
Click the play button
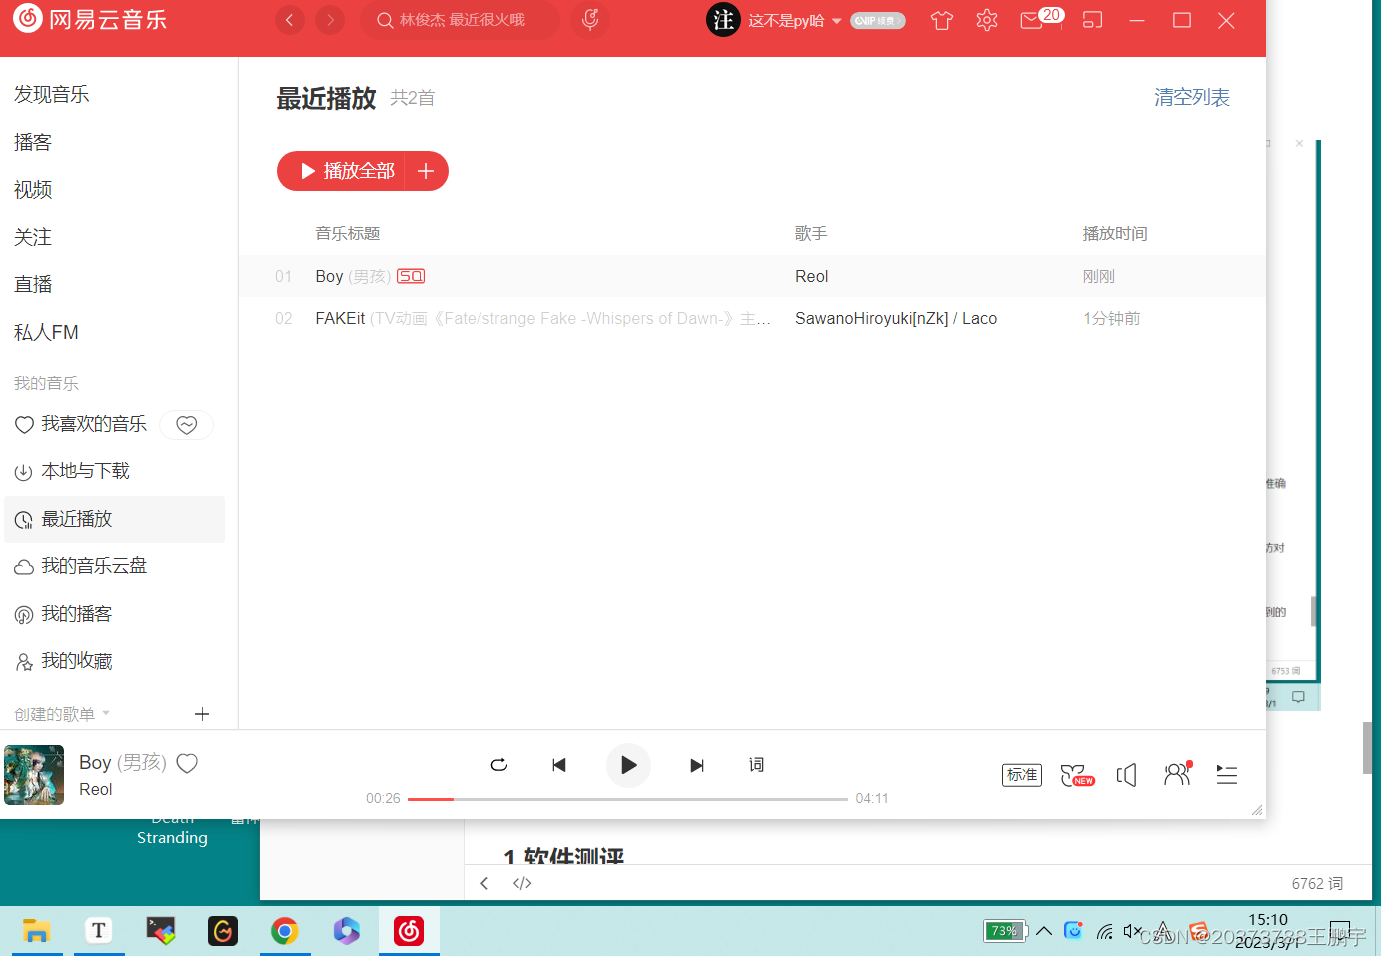coord(628,765)
